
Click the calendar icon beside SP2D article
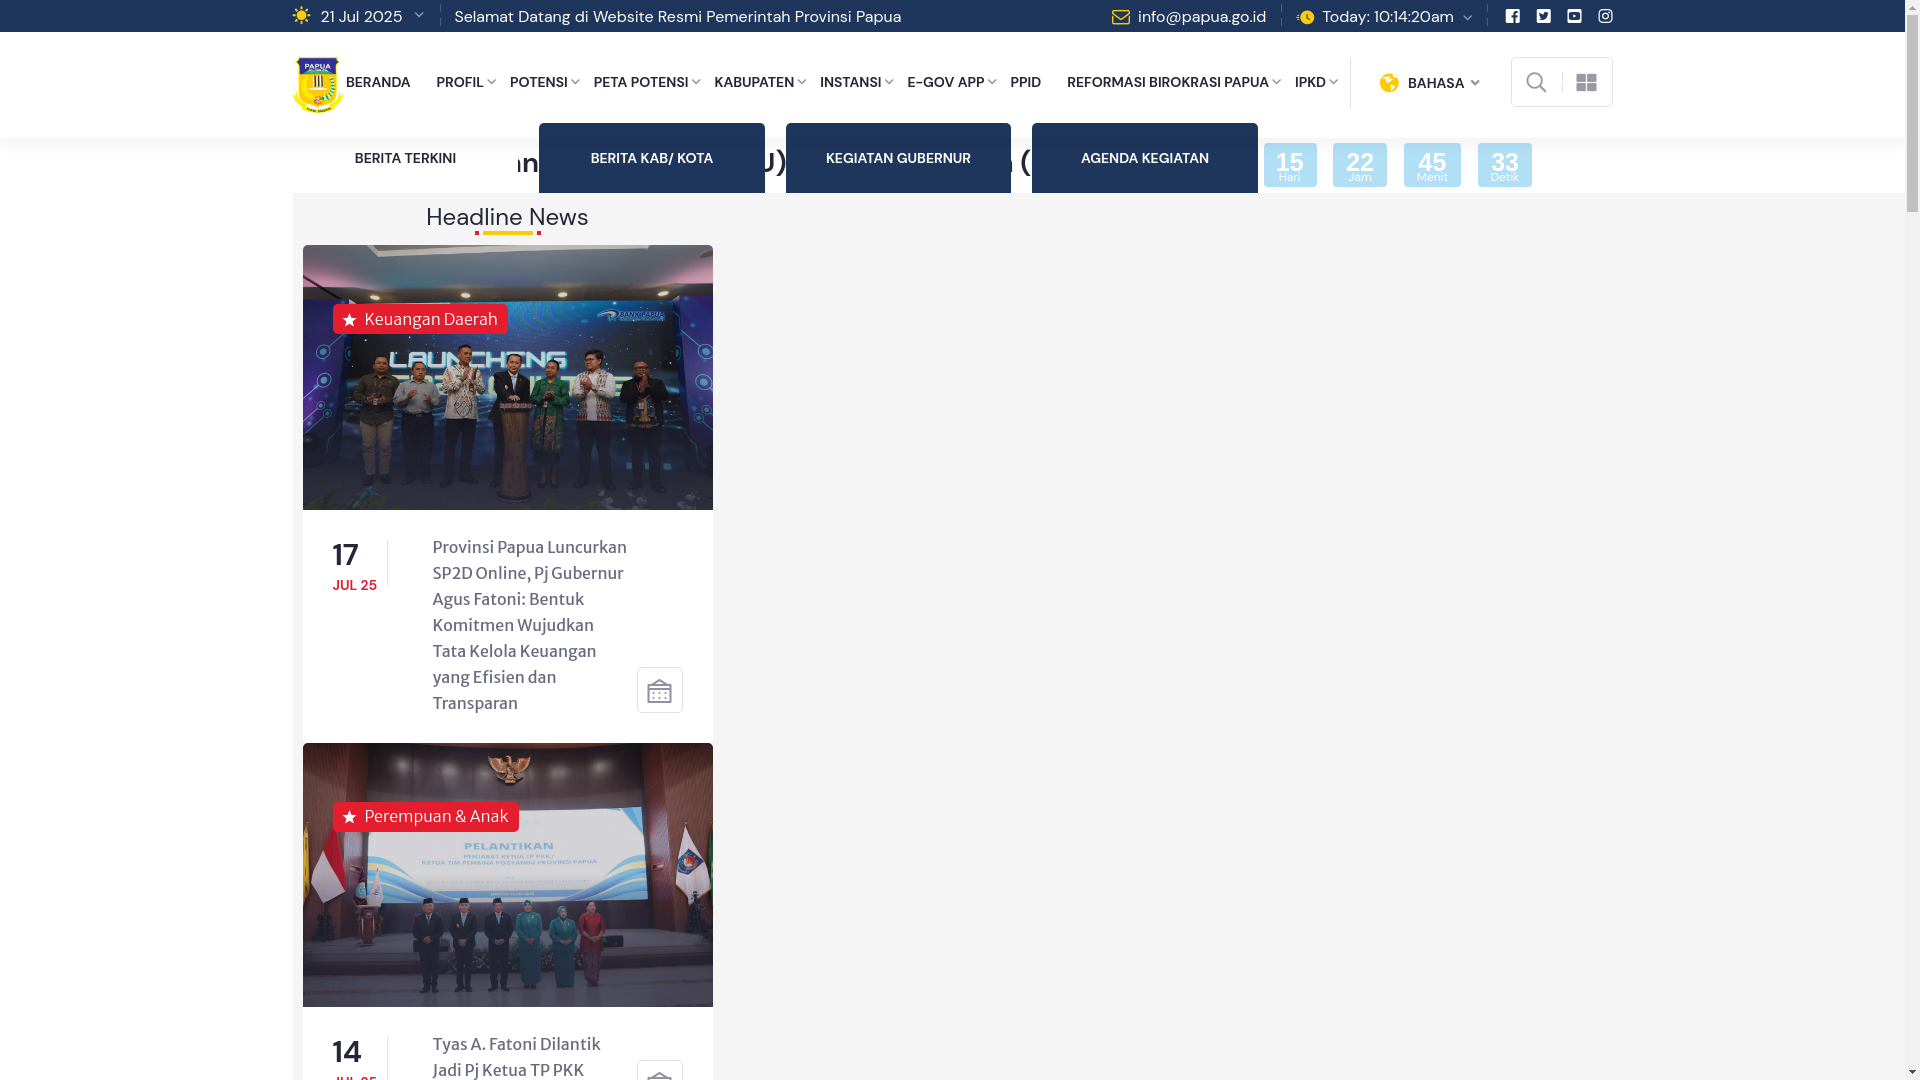660,690
